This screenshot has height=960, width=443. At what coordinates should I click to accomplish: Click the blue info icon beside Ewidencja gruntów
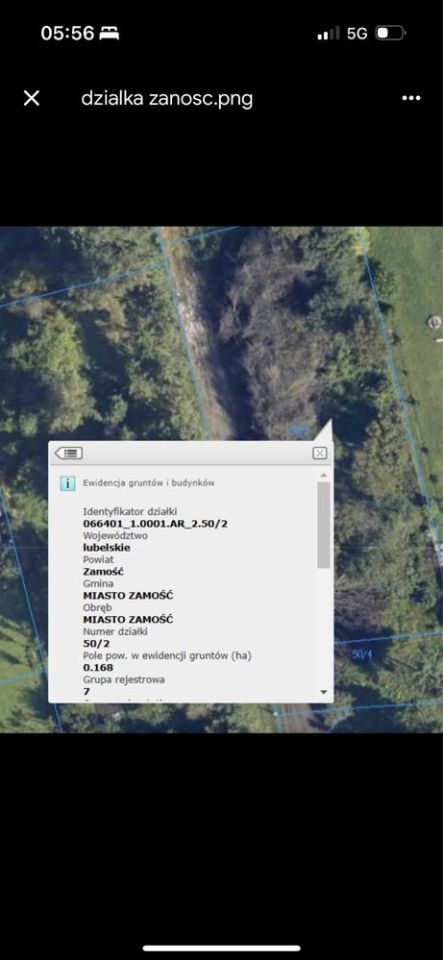coord(67,482)
